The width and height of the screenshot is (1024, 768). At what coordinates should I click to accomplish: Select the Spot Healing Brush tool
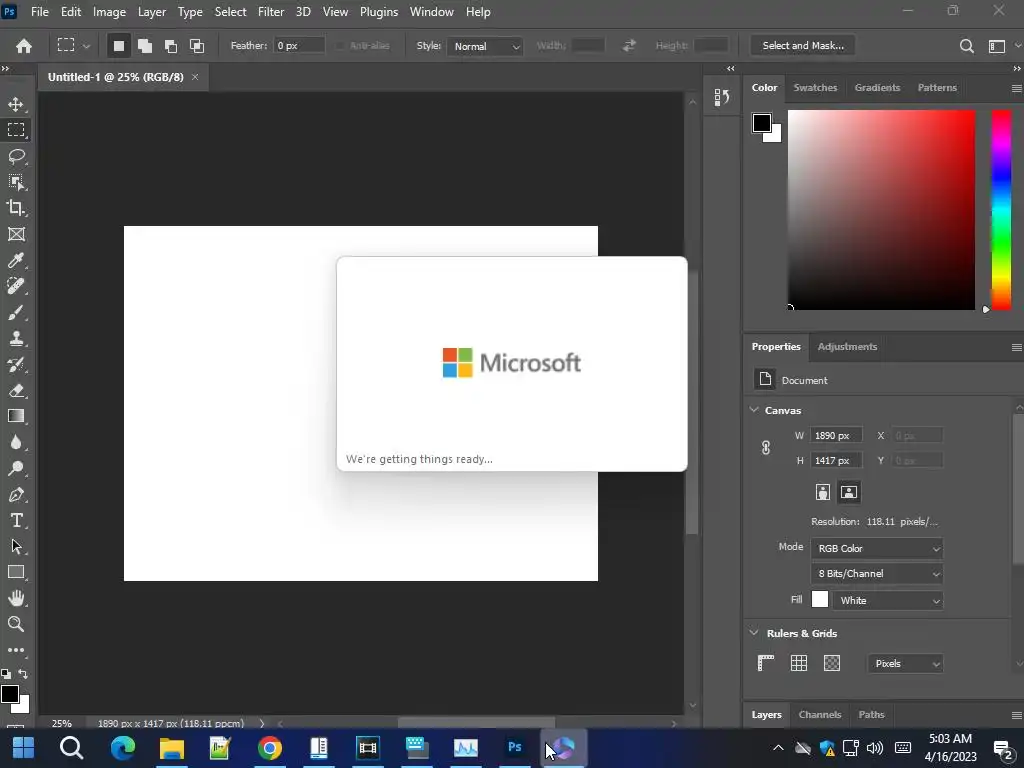coord(16,287)
